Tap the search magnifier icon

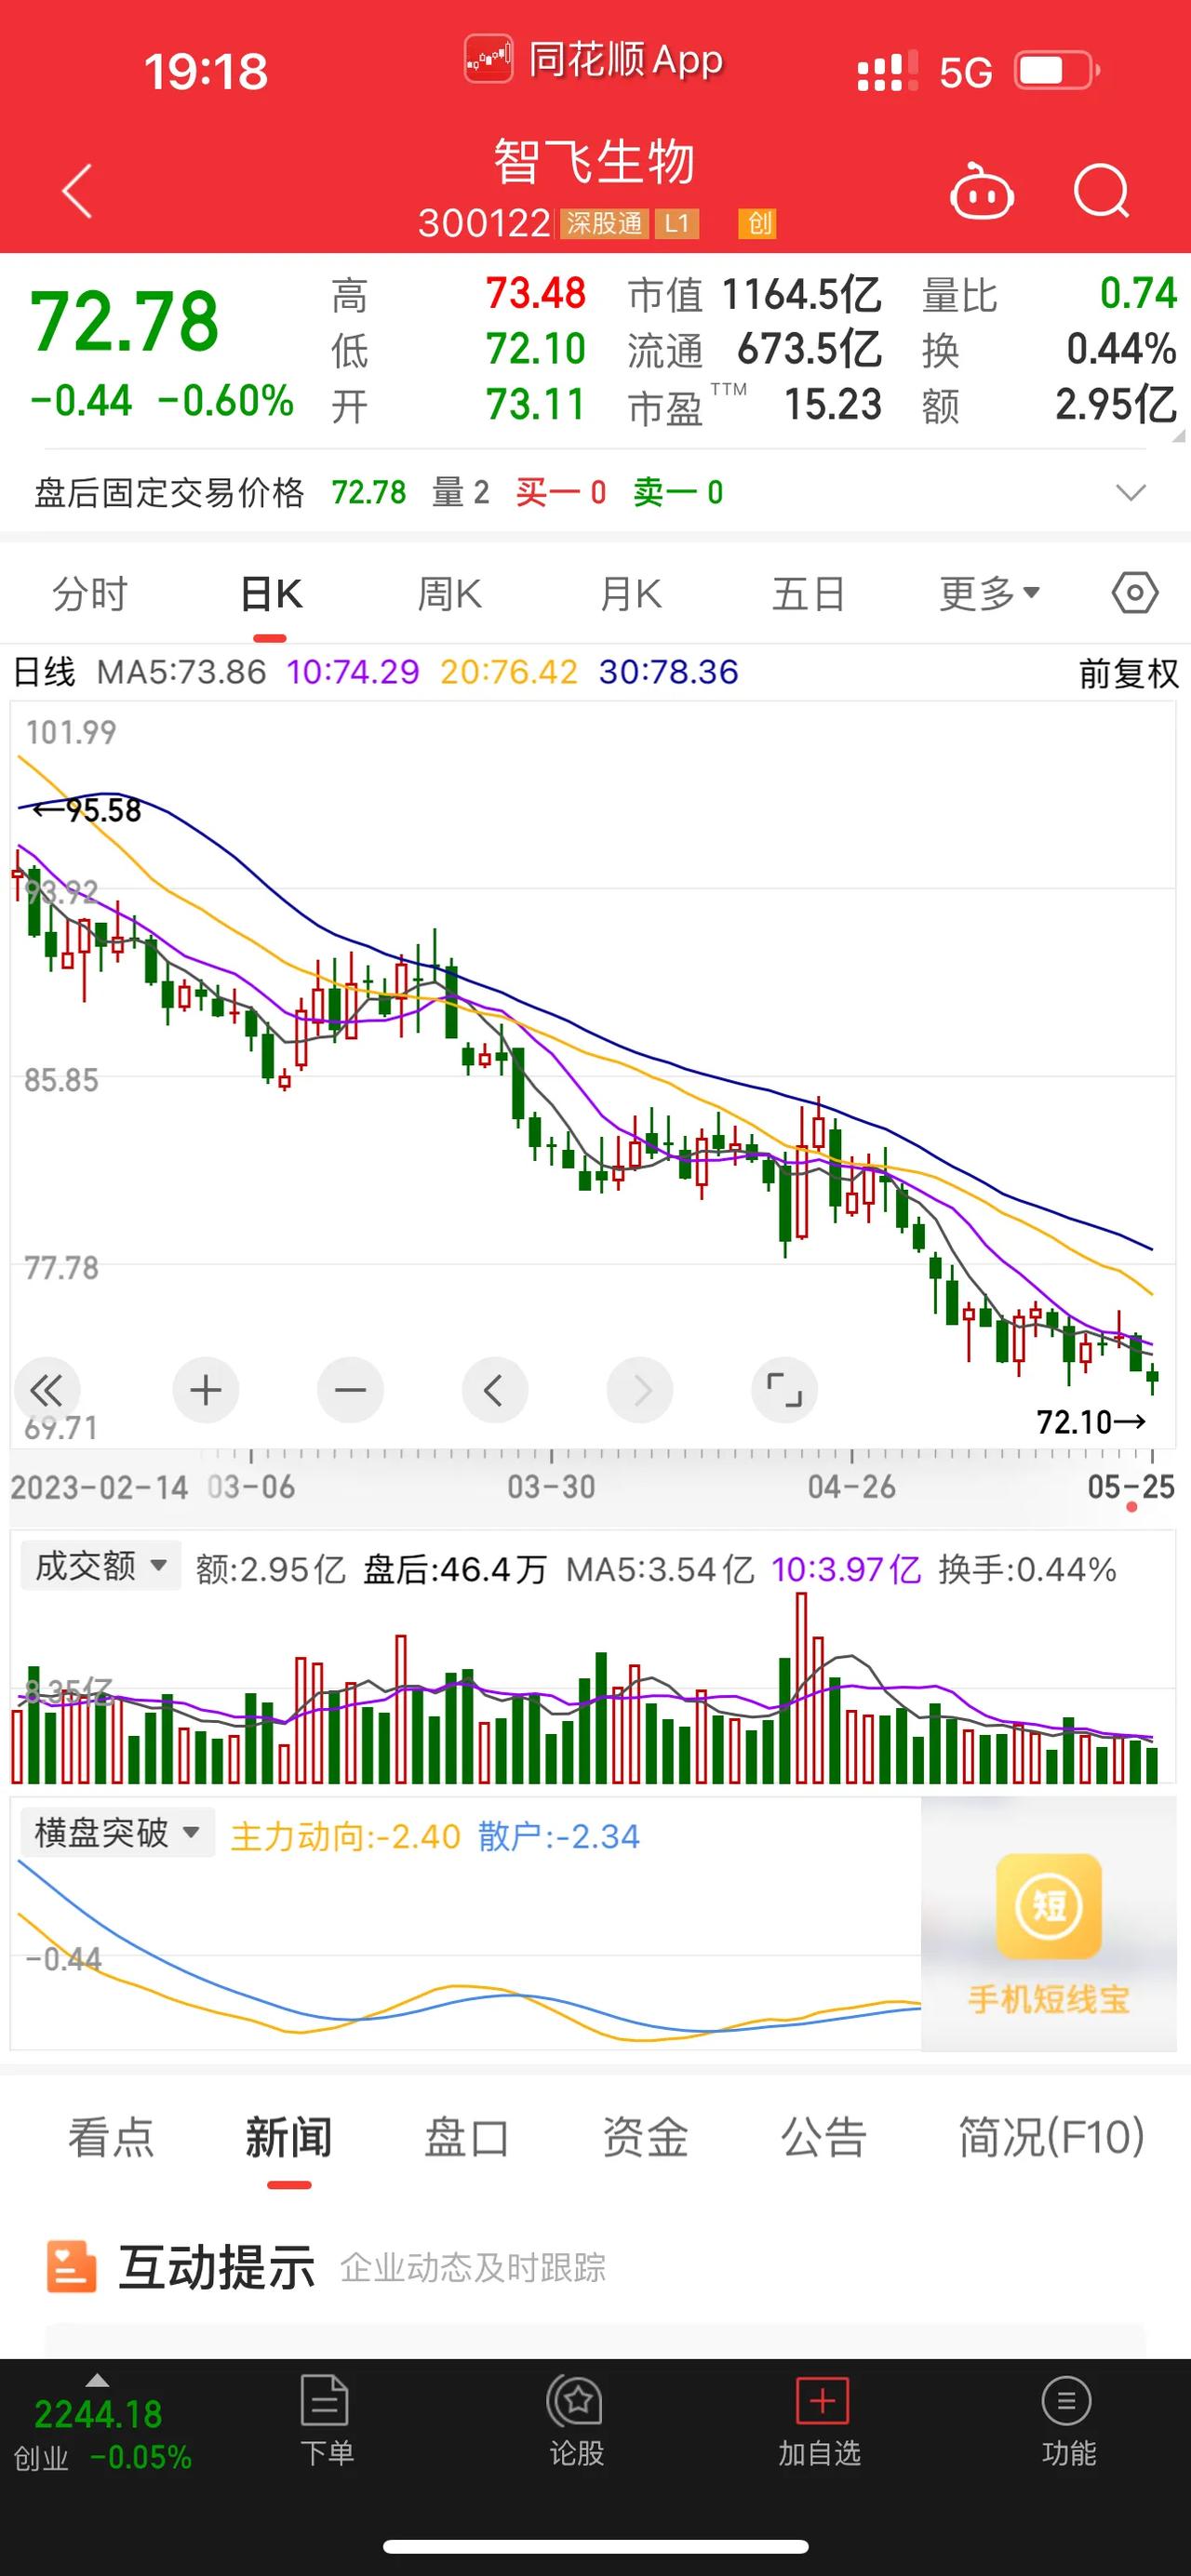coord(1101,190)
